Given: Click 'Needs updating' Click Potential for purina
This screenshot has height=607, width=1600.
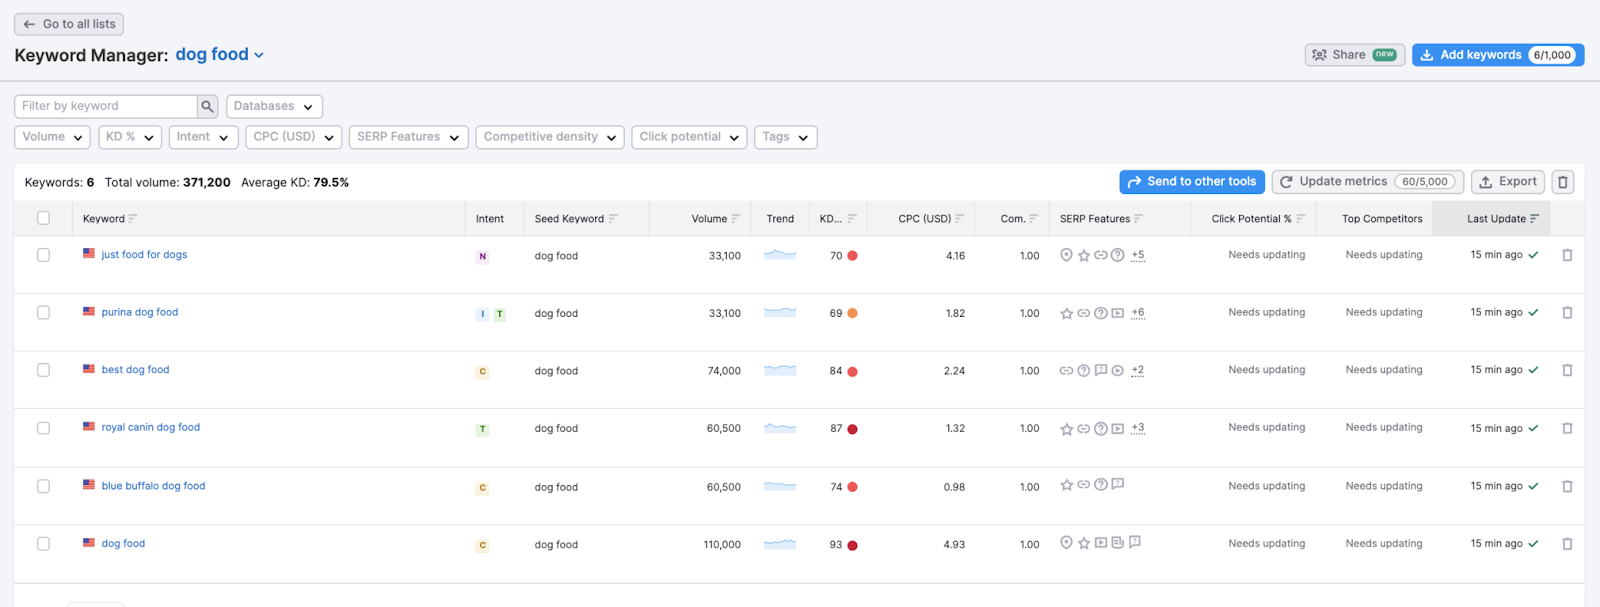Looking at the screenshot, I should coord(1267,312).
